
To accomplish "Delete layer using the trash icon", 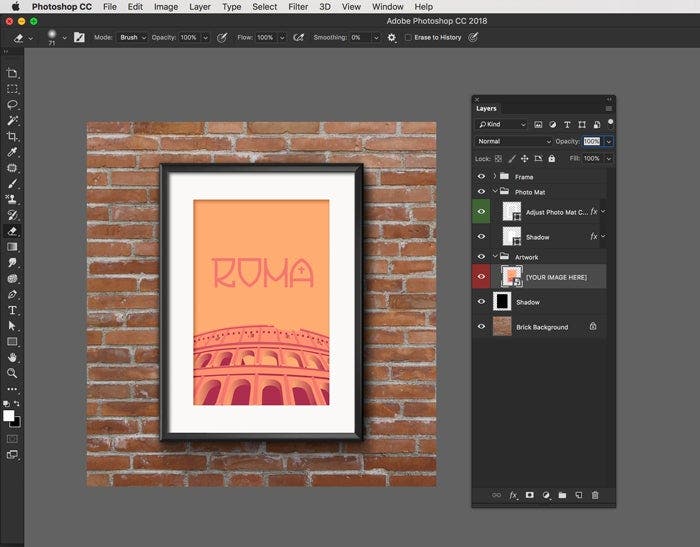I will click(x=595, y=495).
